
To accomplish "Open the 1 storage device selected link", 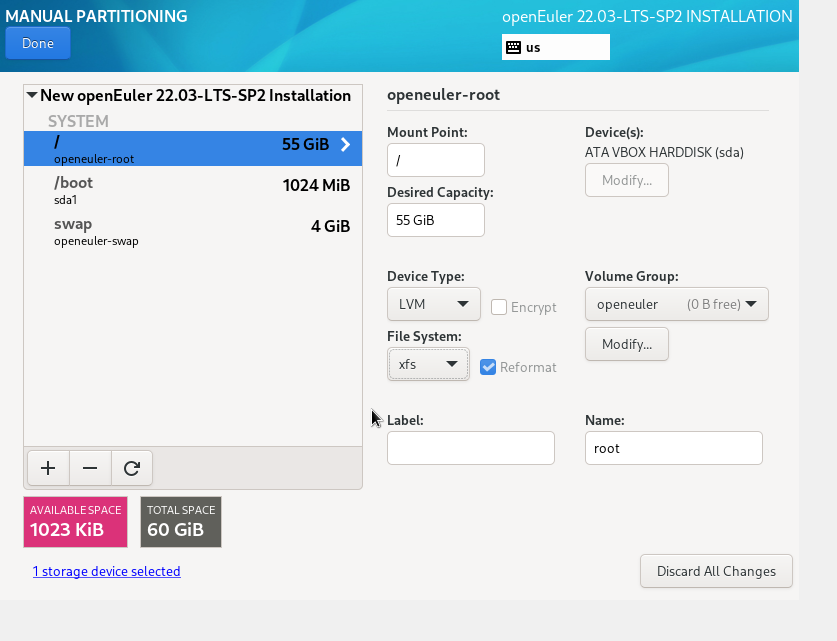I will (x=106, y=571).
